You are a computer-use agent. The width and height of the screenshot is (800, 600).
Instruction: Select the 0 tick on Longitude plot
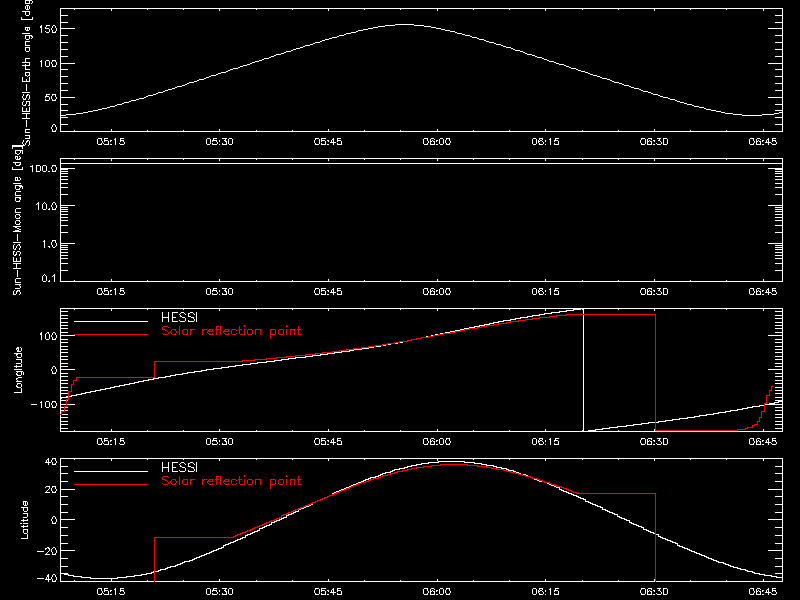tap(54, 370)
